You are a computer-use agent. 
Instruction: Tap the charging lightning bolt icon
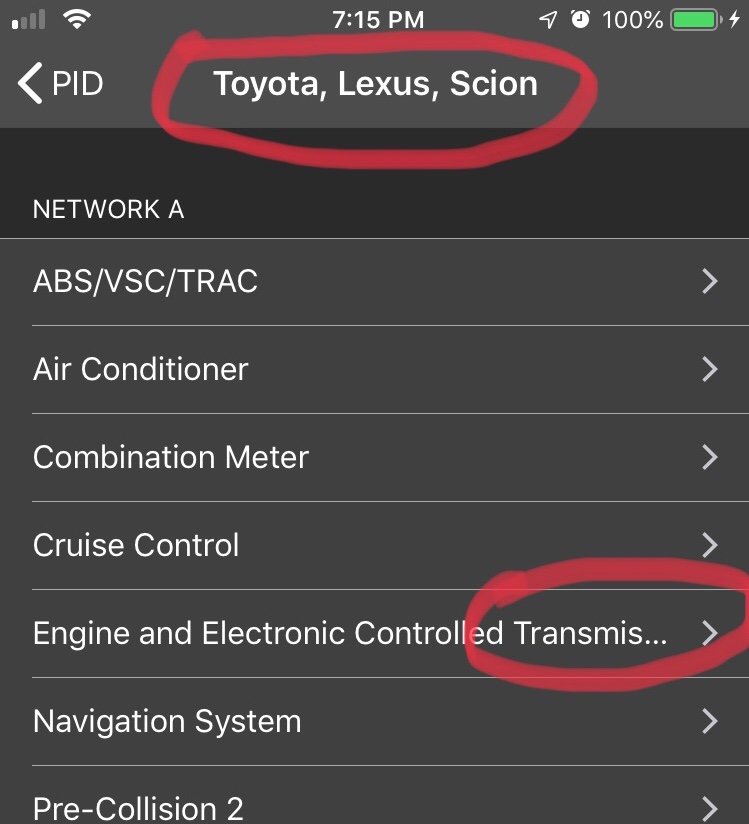point(735,20)
